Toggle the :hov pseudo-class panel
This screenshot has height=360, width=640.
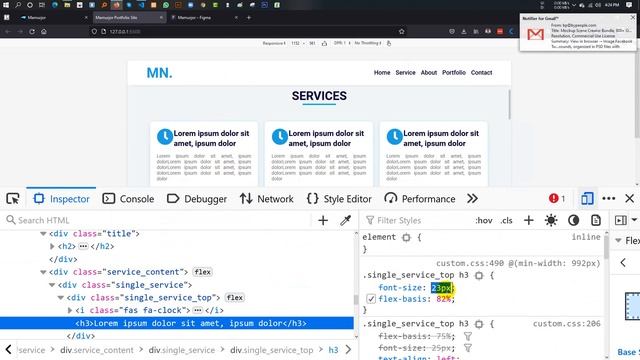coord(484,220)
